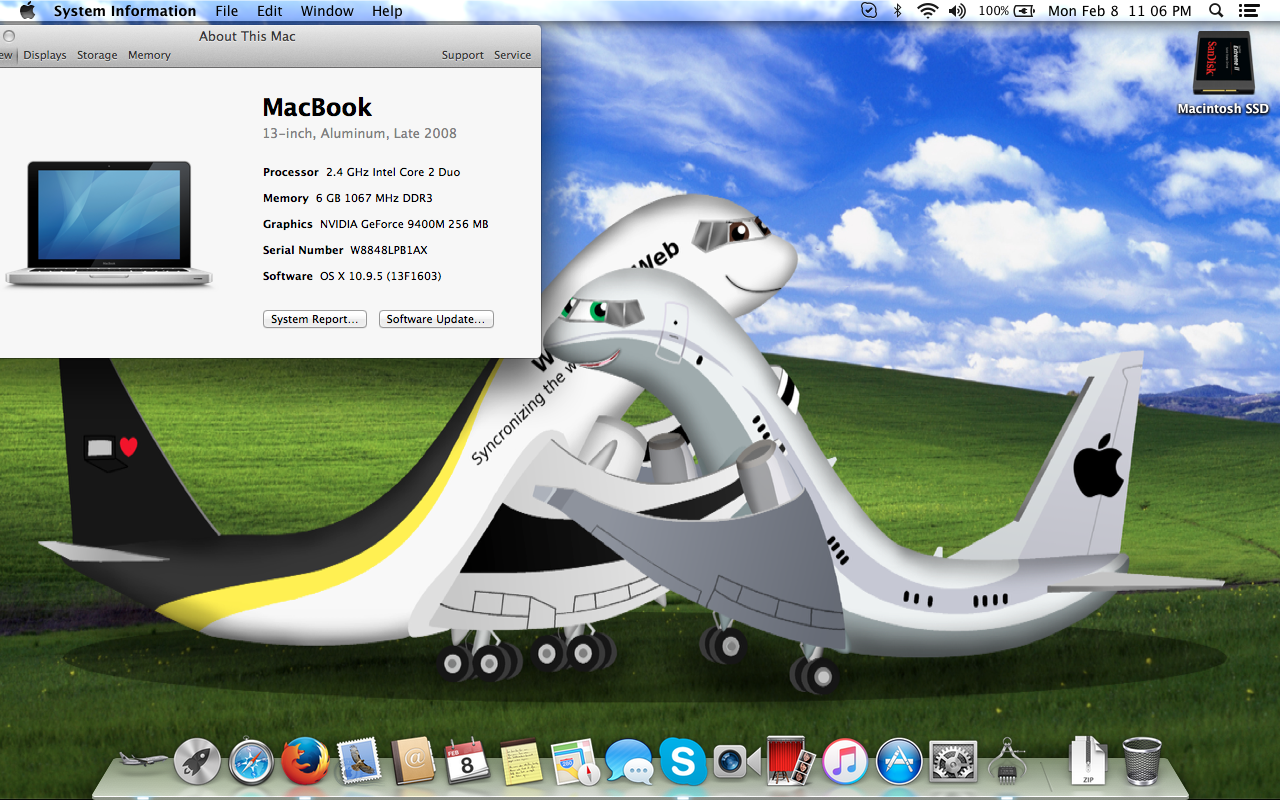Switch to the Memory tab
Image resolution: width=1280 pixels, height=800 pixels.
(149, 55)
